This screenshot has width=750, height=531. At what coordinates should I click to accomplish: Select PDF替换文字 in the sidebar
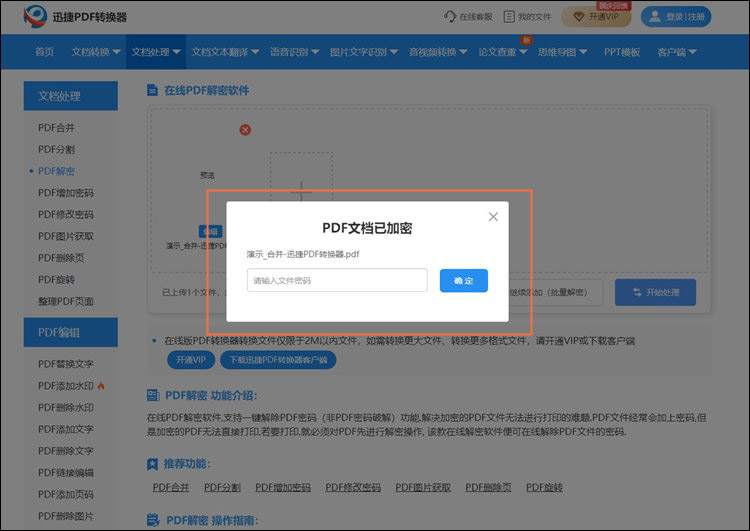tap(66, 364)
